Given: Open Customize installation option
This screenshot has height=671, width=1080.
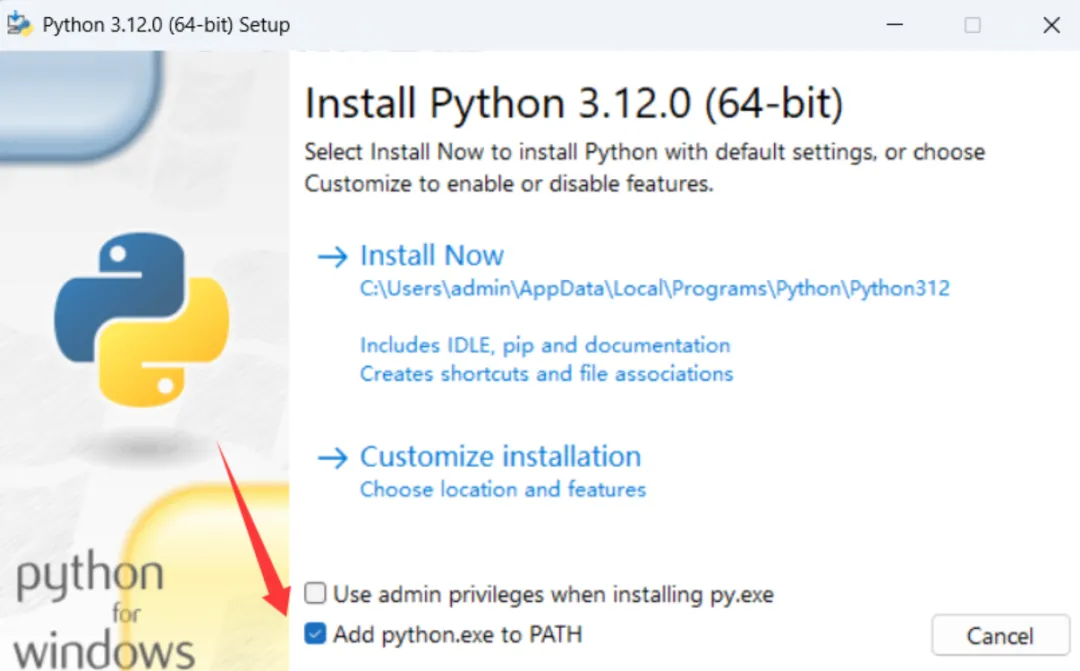Looking at the screenshot, I should (501, 457).
